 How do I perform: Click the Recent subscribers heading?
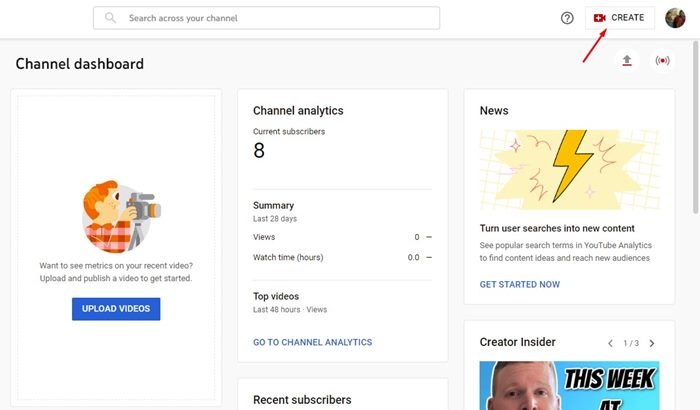[x=302, y=400]
